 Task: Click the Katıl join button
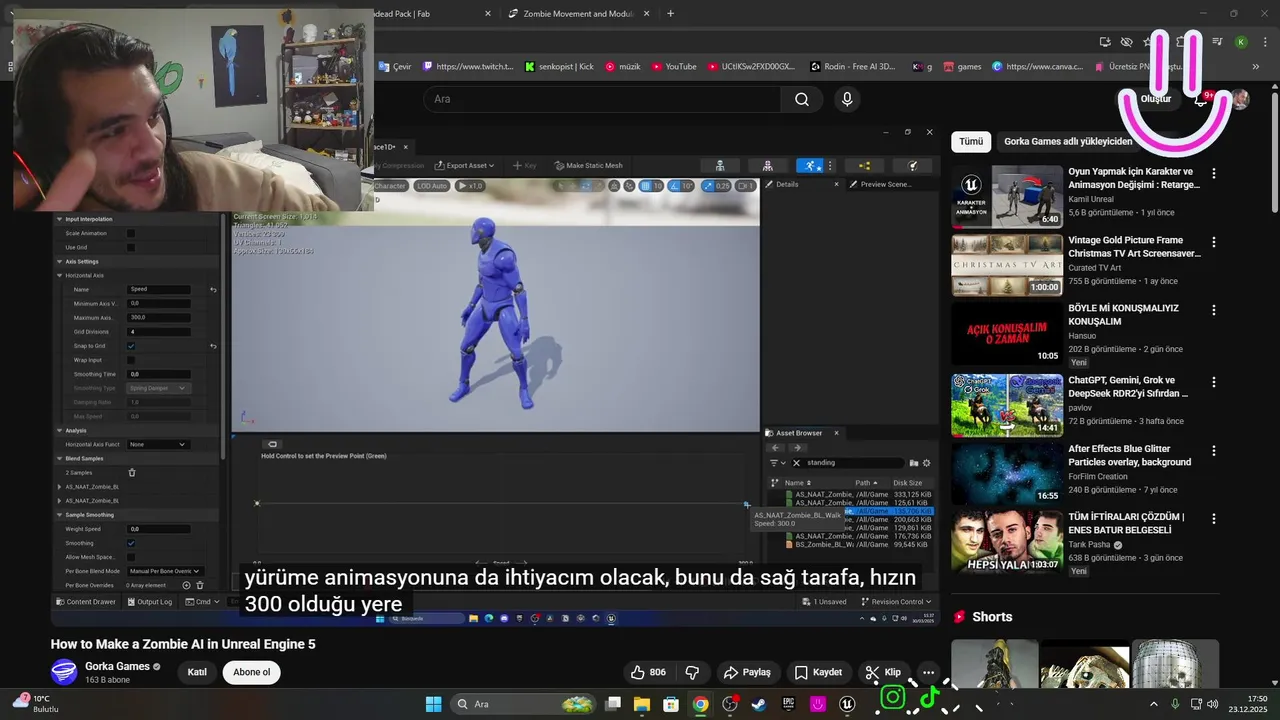pyautogui.click(x=197, y=672)
